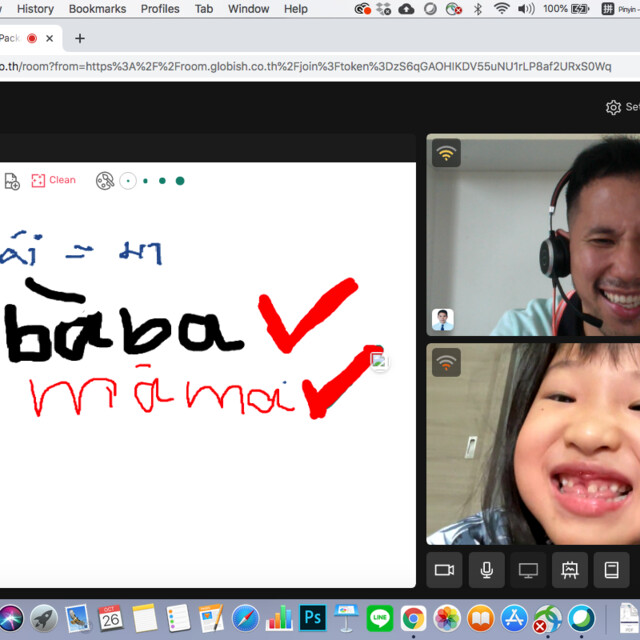Open Numbers chart icon in Dock
640x640 pixels.
pos(279,618)
